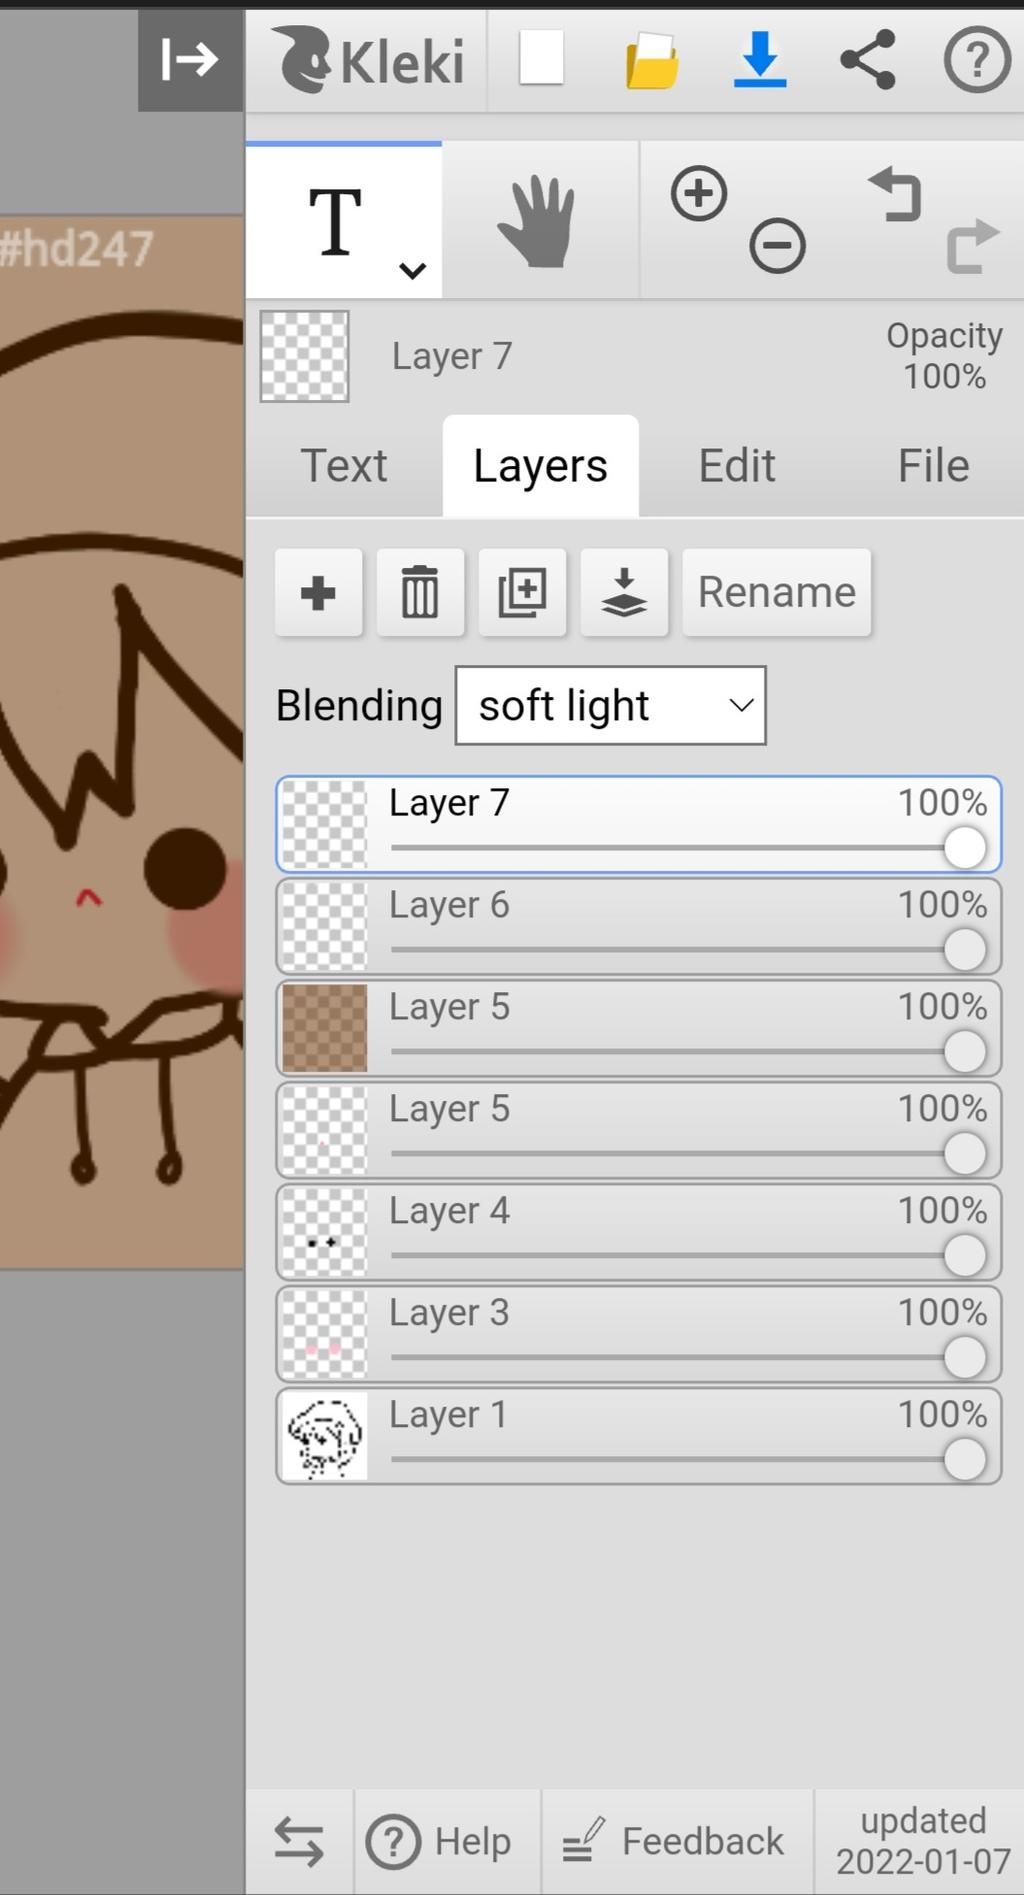This screenshot has height=1895, width=1024.
Task: Download the image with blue arrow
Action: pyautogui.click(x=760, y=60)
